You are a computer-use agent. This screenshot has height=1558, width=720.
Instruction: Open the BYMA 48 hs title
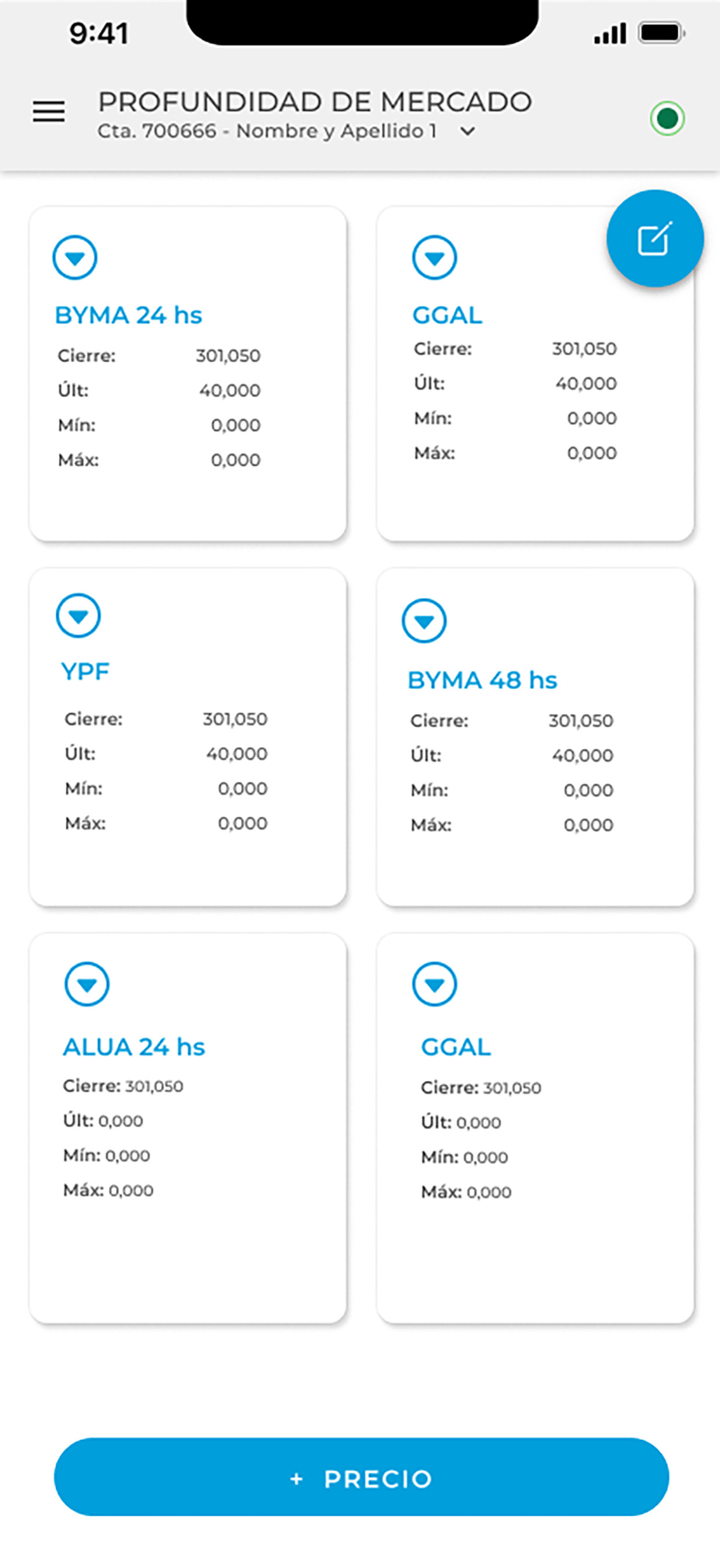click(482, 681)
